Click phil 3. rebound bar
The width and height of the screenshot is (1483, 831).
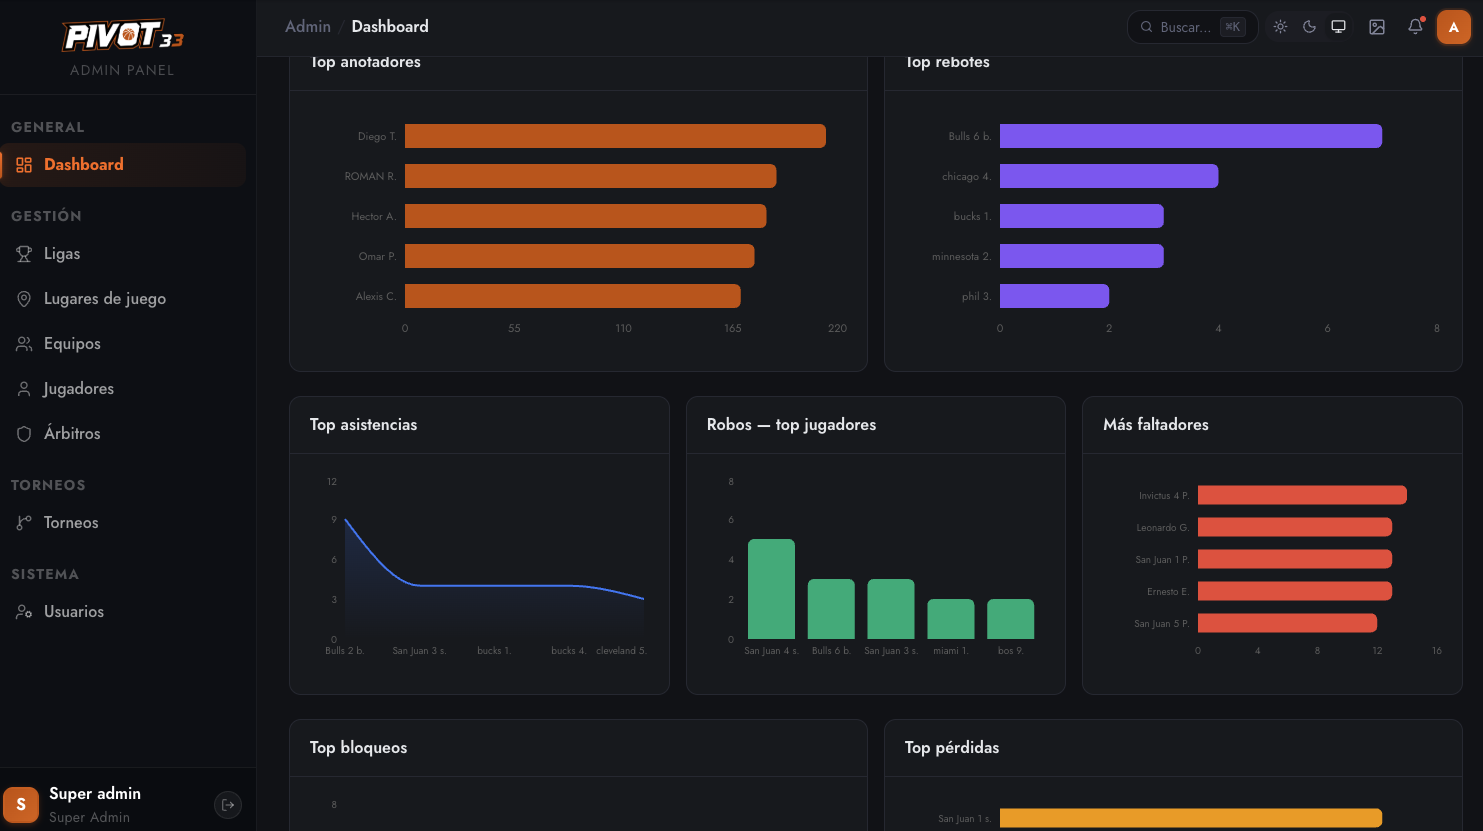[x=1054, y=296]
